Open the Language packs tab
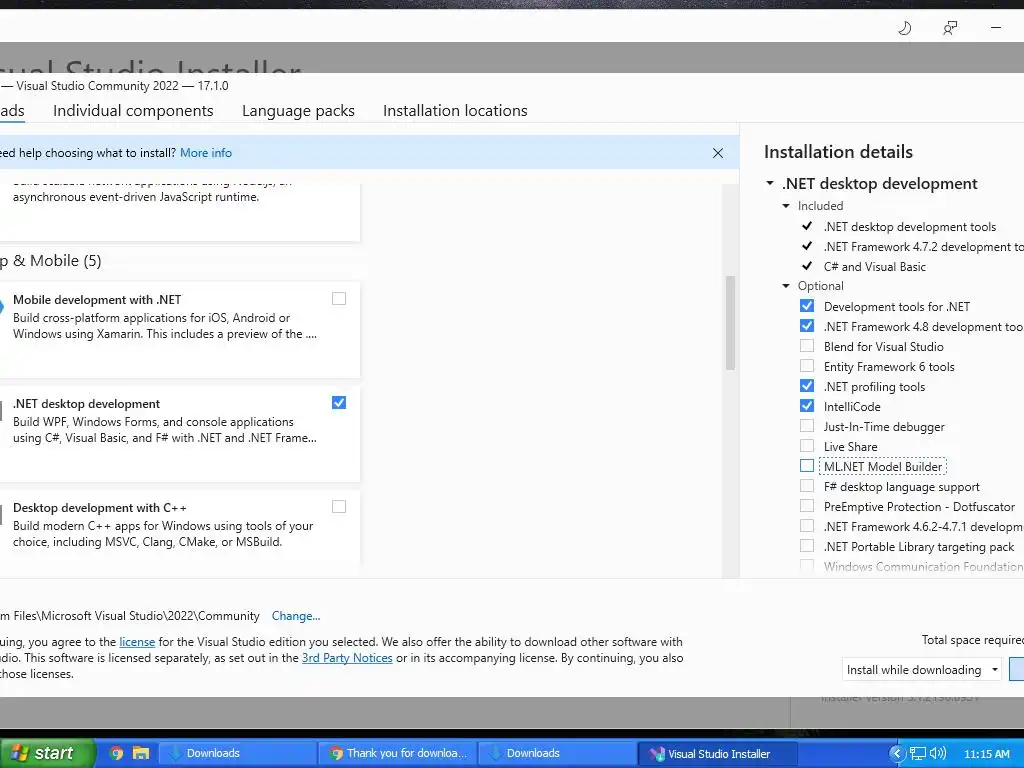Screen dimensions: 1024x768 (x=298, y=111)
